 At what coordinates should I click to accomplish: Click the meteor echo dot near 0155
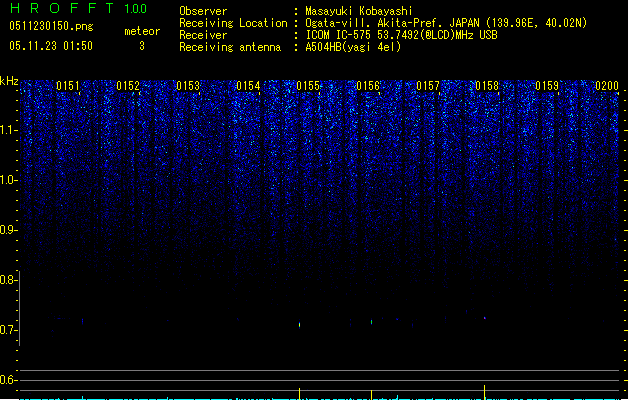click(x=300, y=325)
